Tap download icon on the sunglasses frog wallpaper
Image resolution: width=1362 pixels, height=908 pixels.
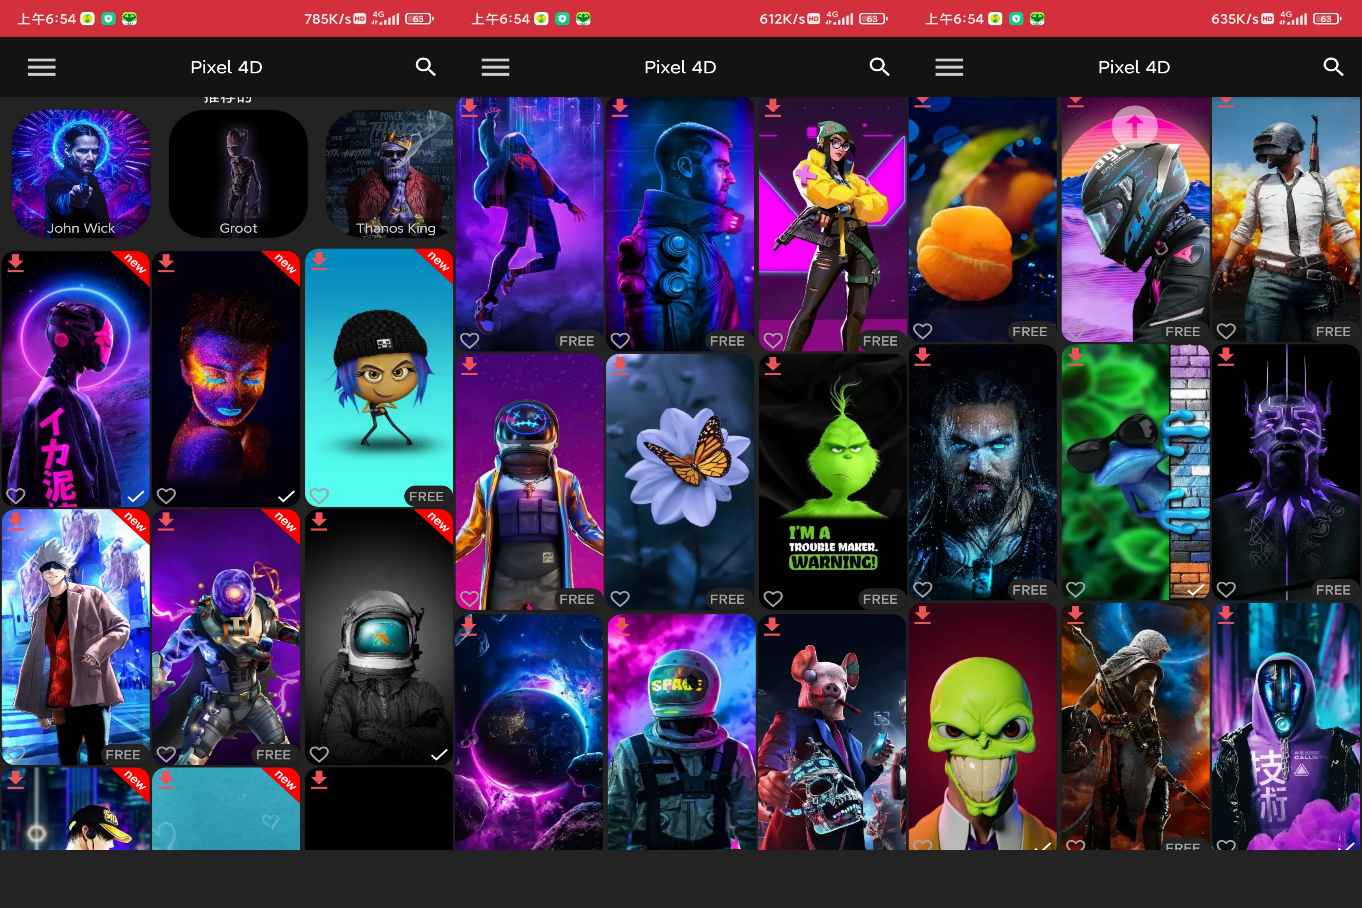point(1076,357)
